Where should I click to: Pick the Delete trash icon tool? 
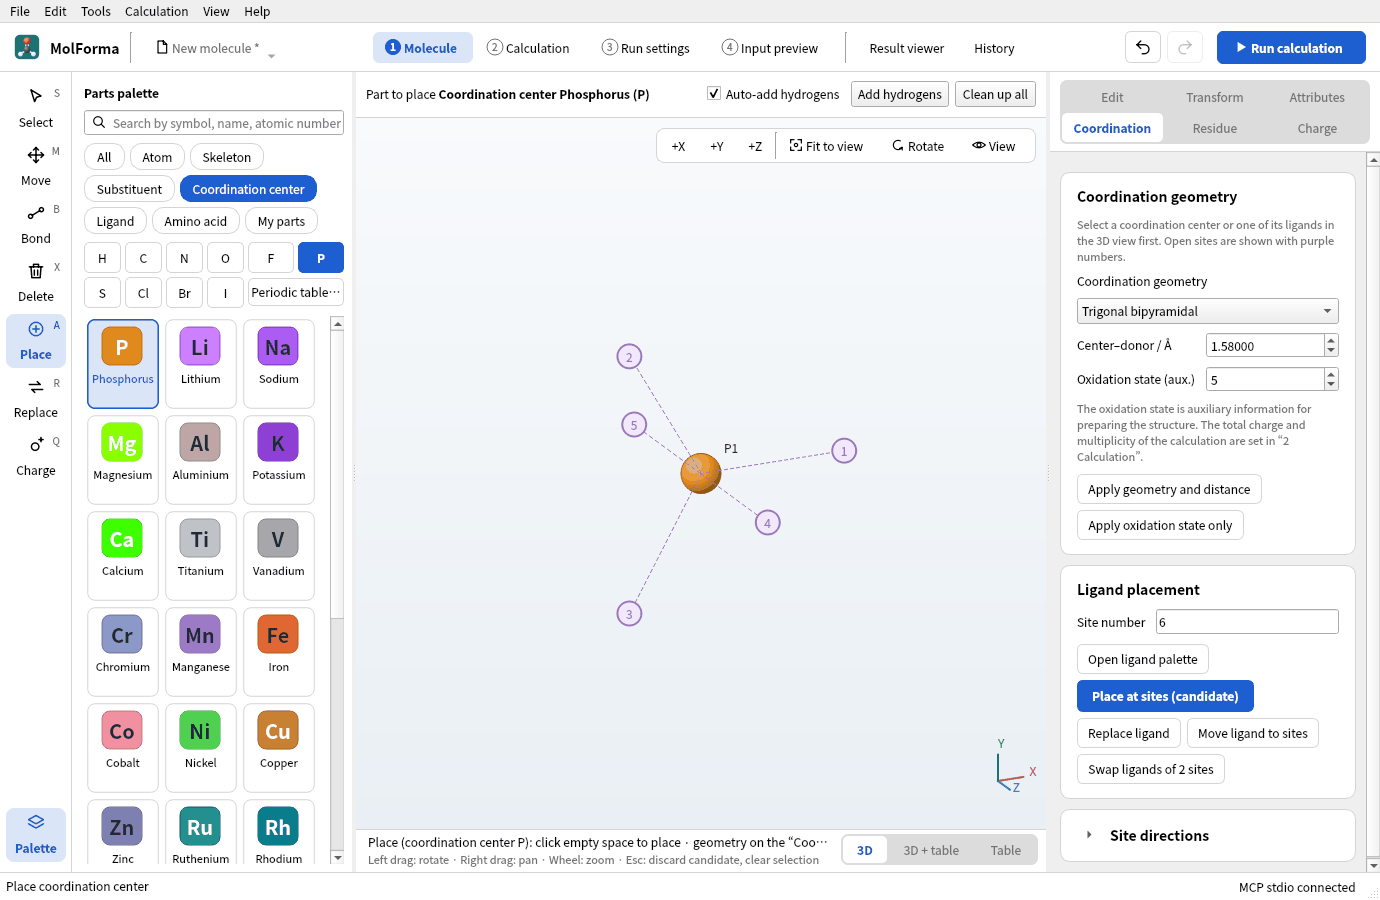(x=36, y=271)
